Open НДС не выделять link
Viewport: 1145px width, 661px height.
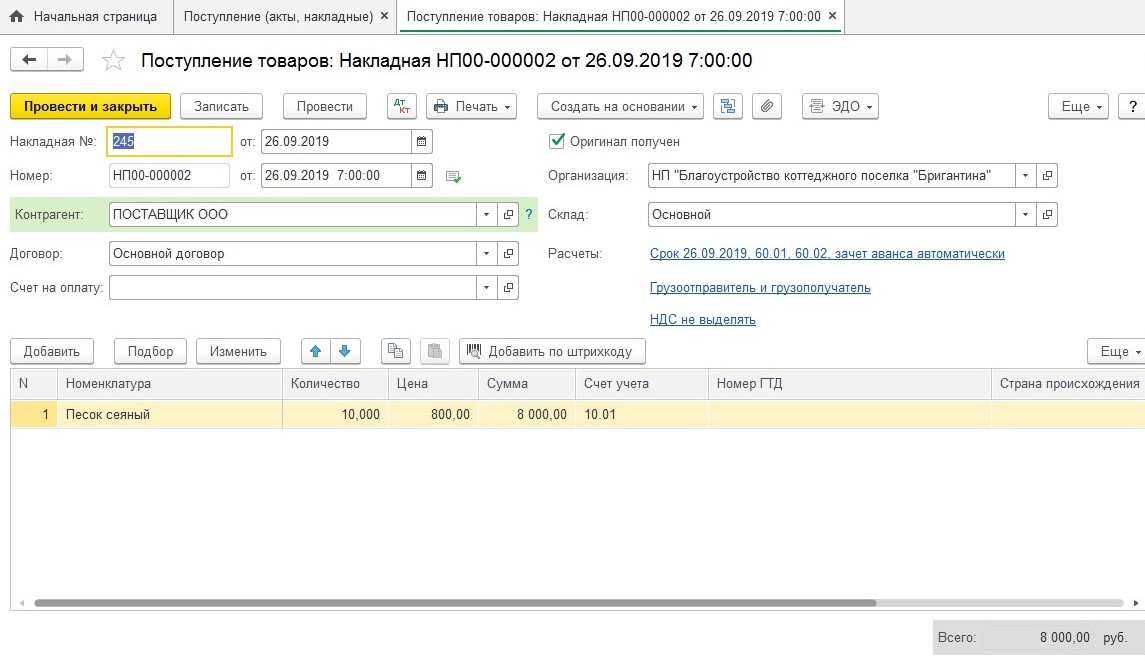point(702,320)
